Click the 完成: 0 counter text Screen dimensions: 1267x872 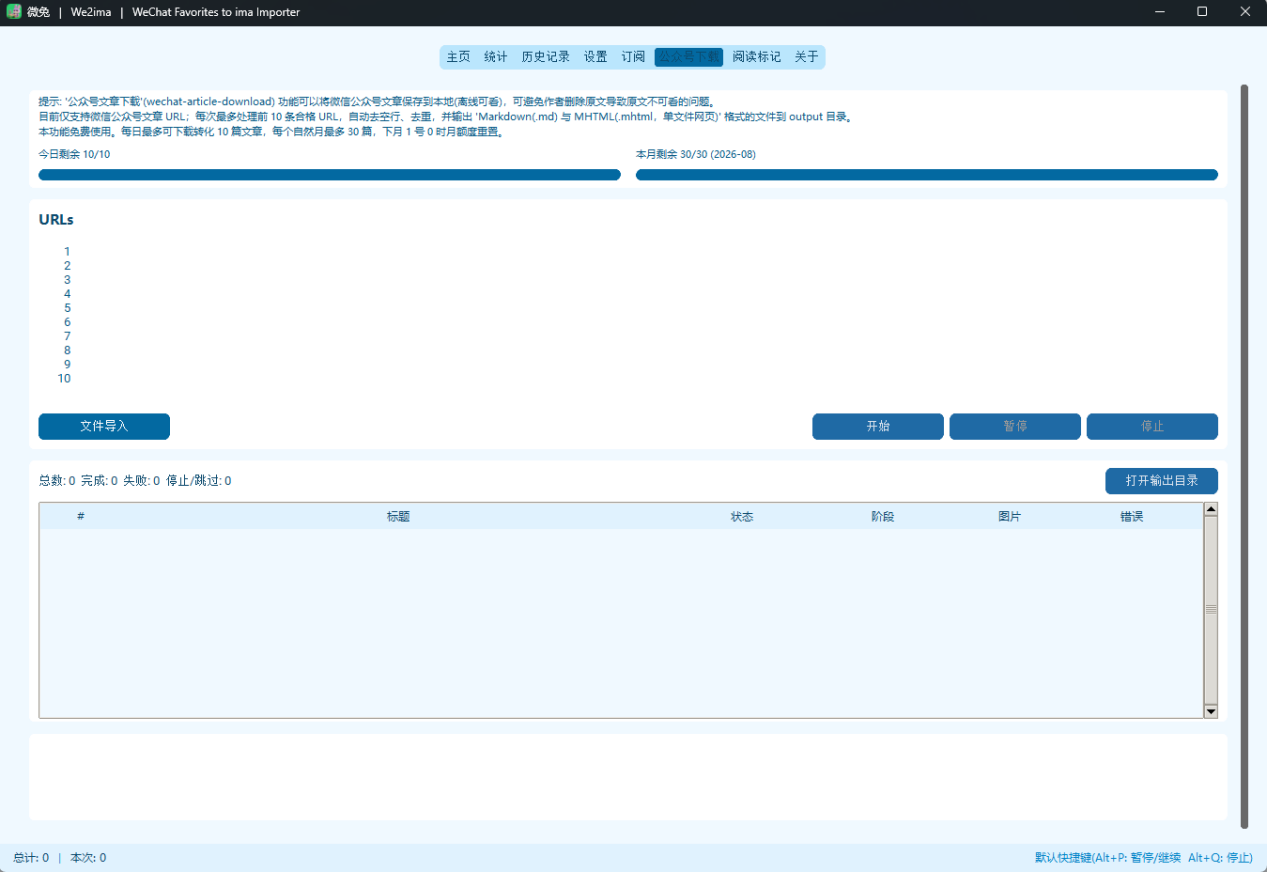(x=99, y=481)
